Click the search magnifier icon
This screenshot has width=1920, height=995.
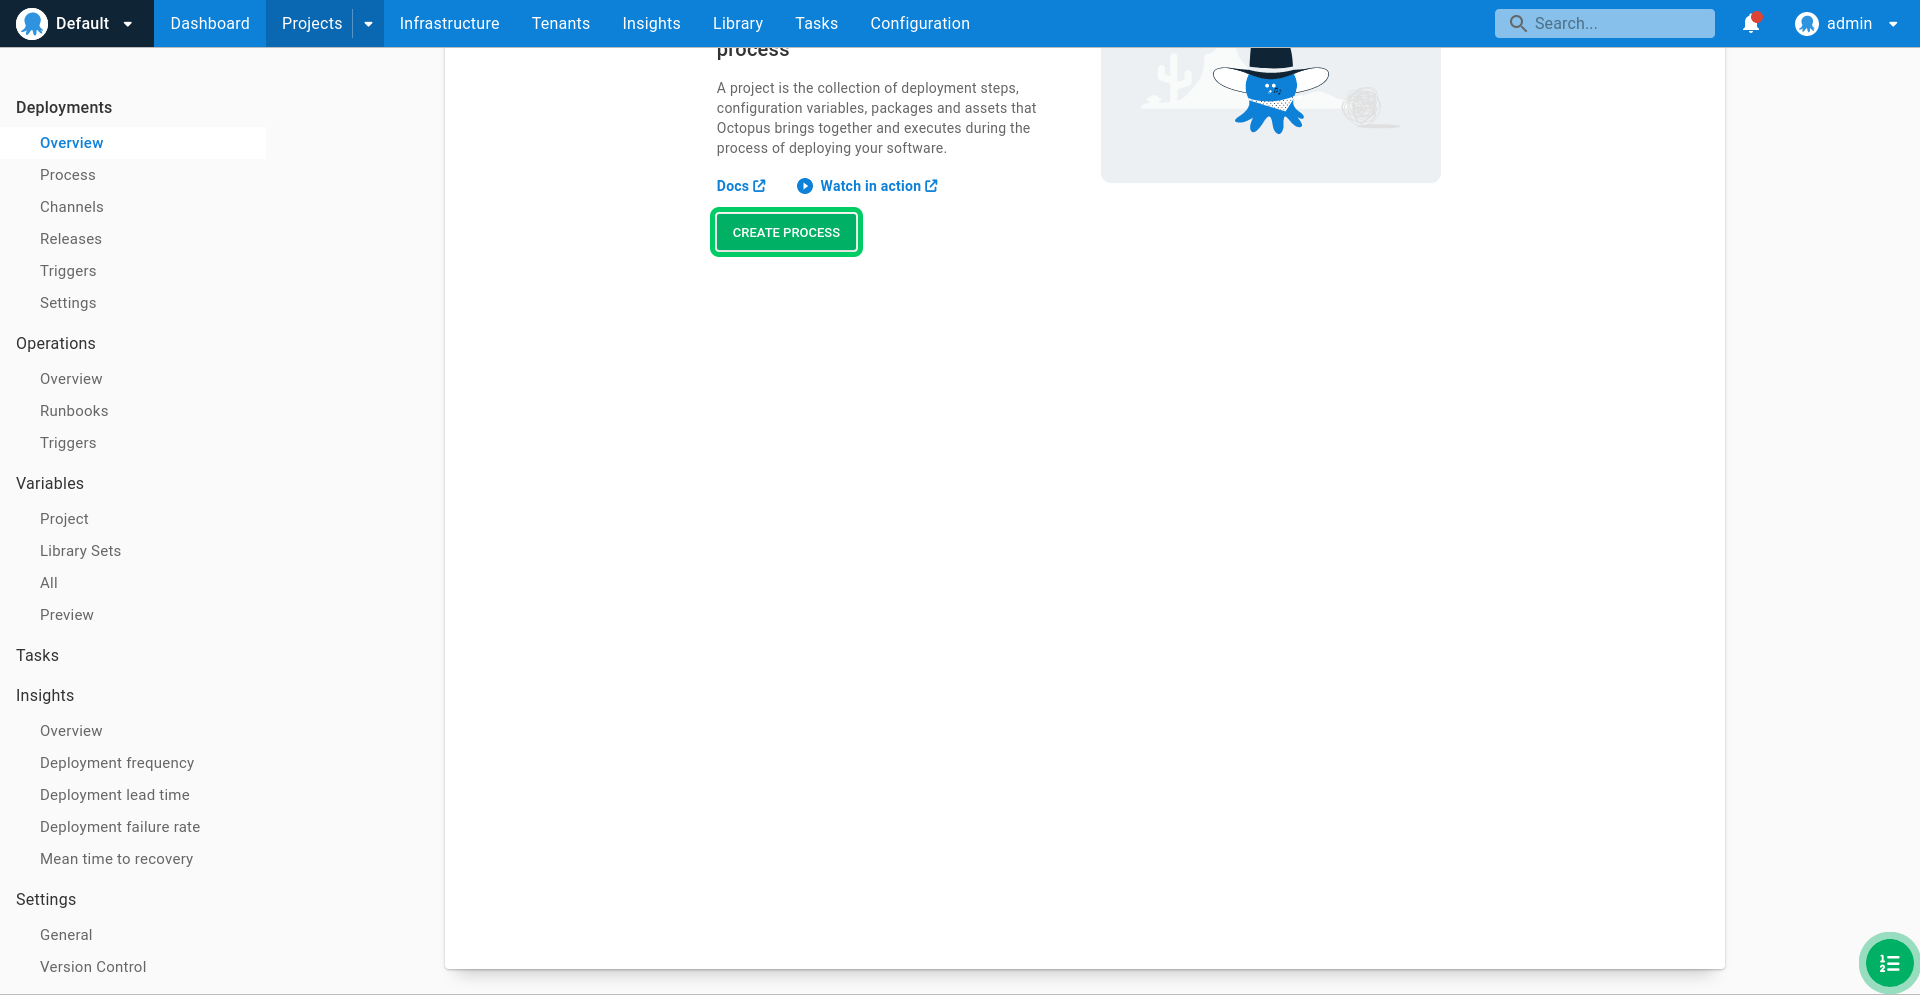pyautogui.click(x=1518, y=23)
